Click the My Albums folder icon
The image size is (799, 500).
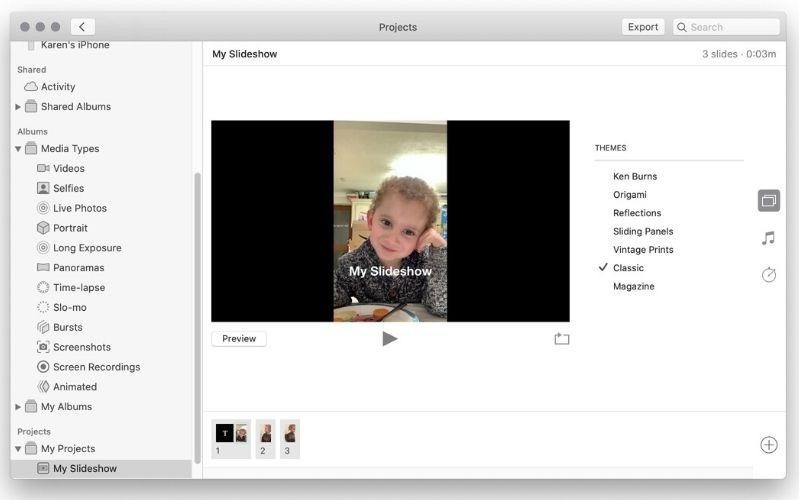tap(31, 406)
